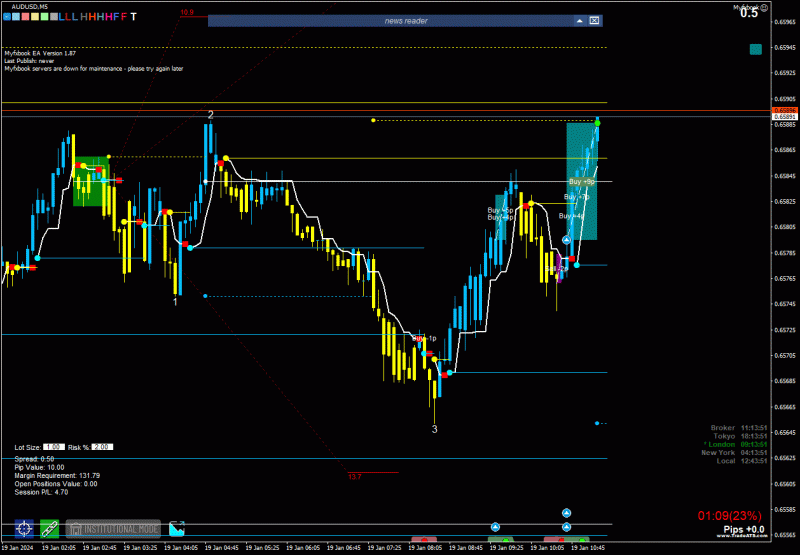Edit the Risk % input field
Viewport: 800px width, 555px height.
coord(102,447)
